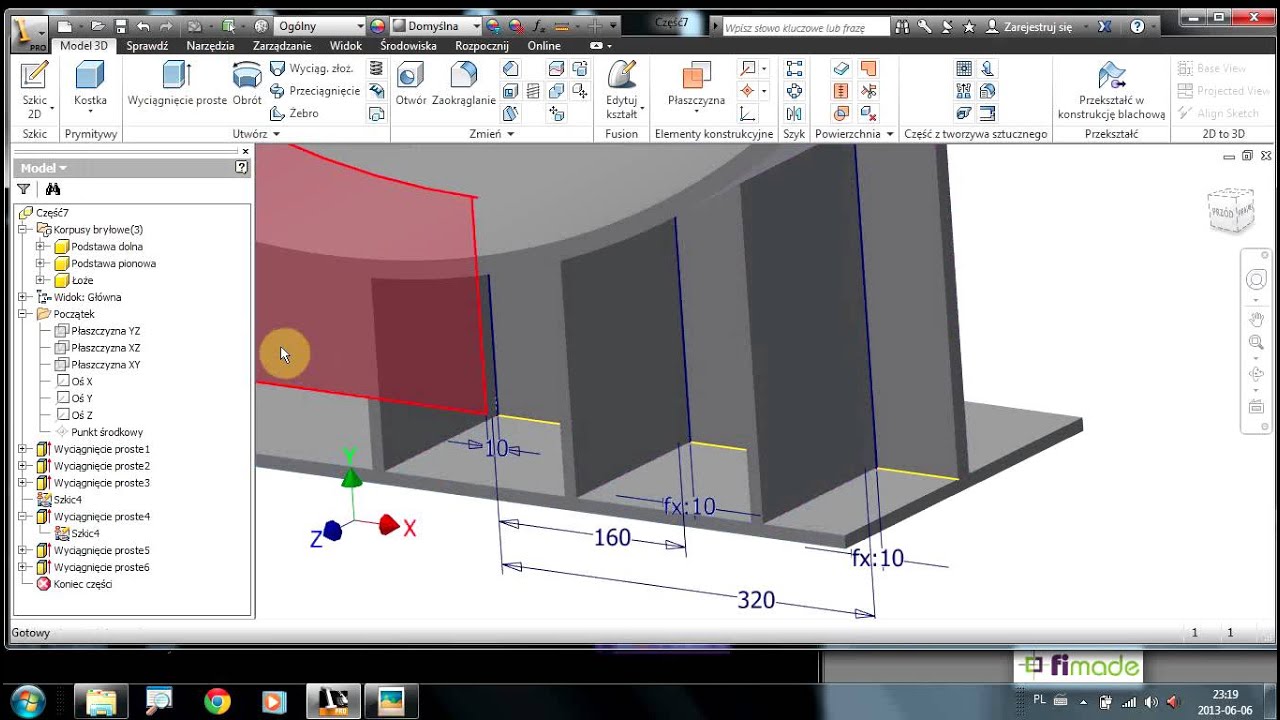The width and height of the screenshot is (1280, 720).
Task: Switch to the Widok ribbon tab
Action: click(x=346, y=46)
